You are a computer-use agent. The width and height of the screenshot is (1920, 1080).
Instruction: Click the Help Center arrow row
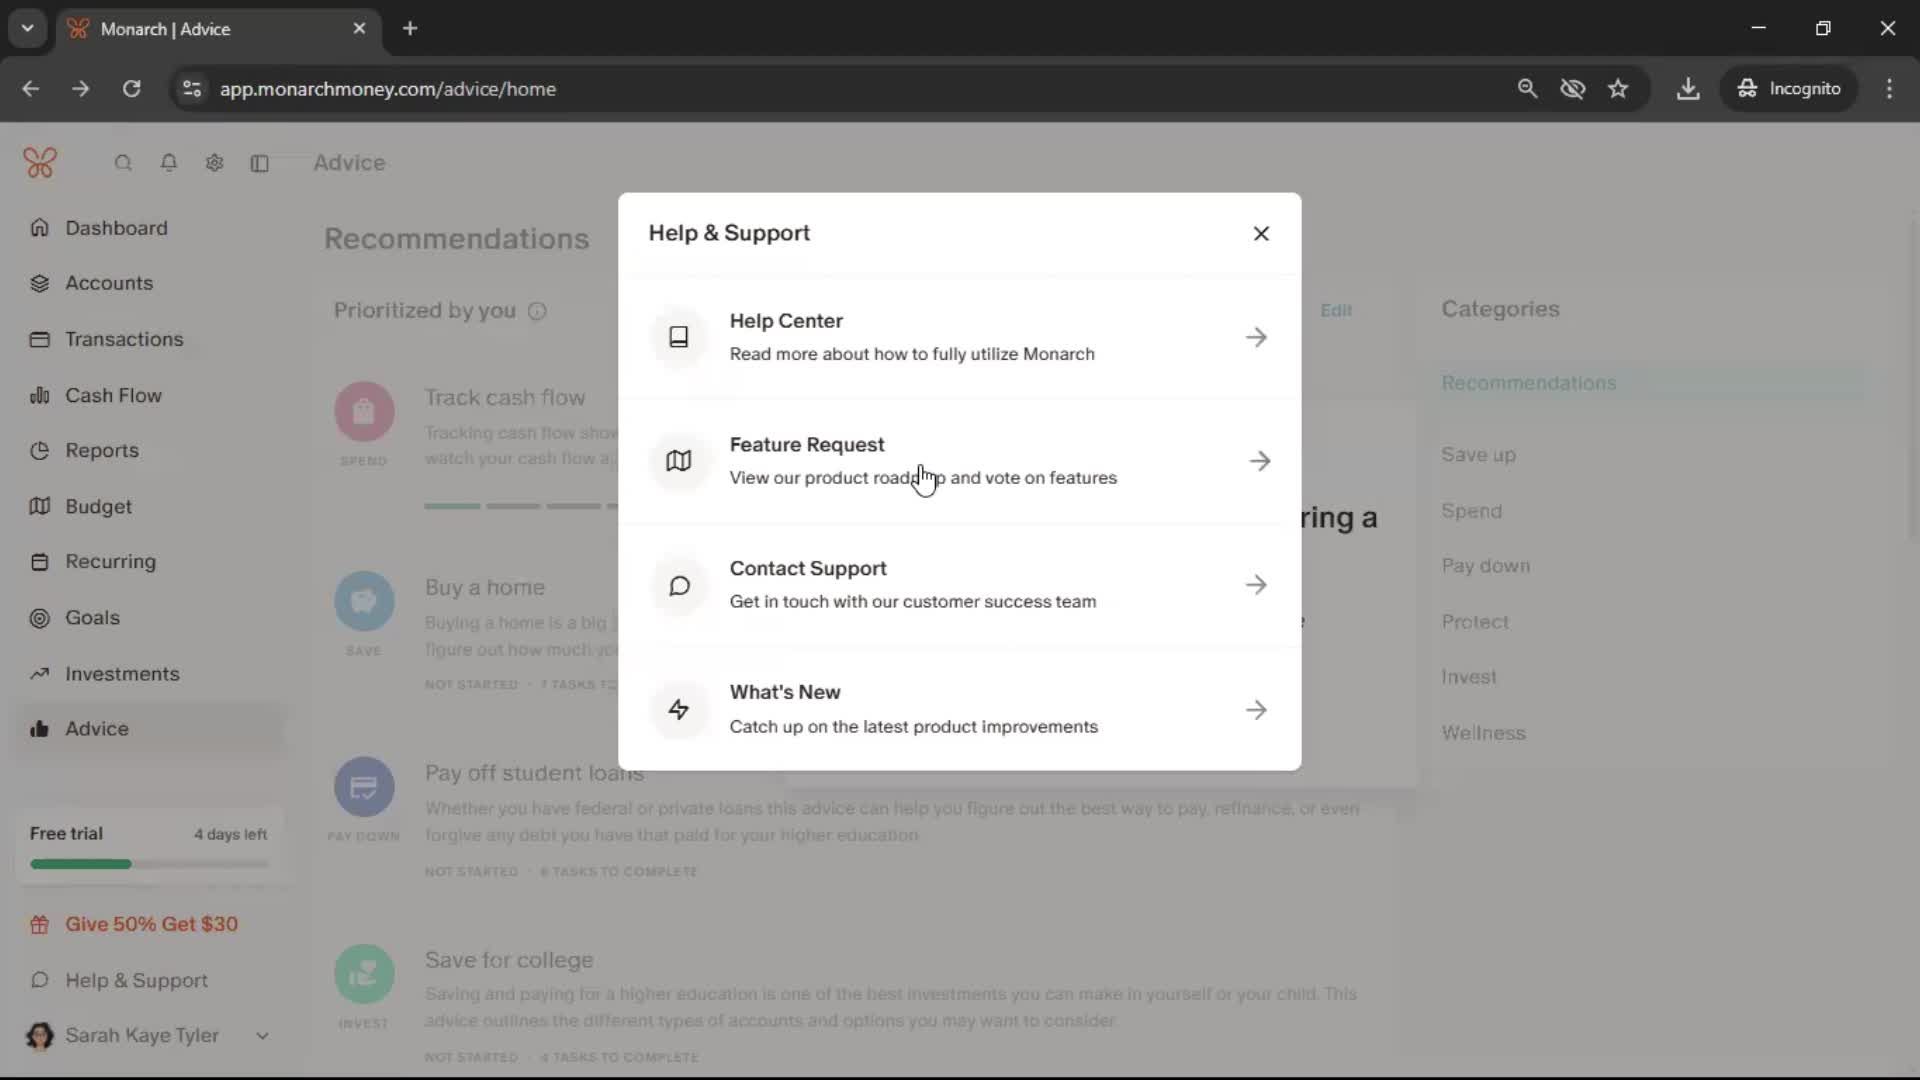click(1256, 337)
